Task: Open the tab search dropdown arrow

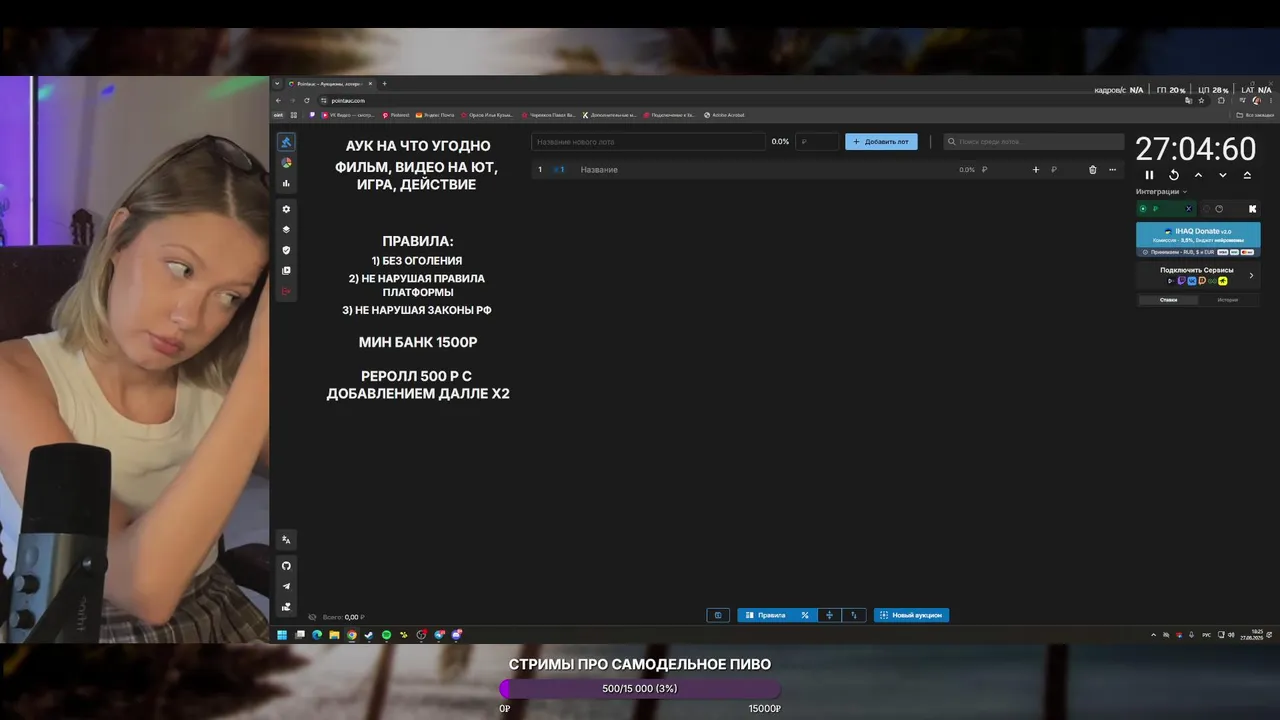Action: (x=277, y=84)
